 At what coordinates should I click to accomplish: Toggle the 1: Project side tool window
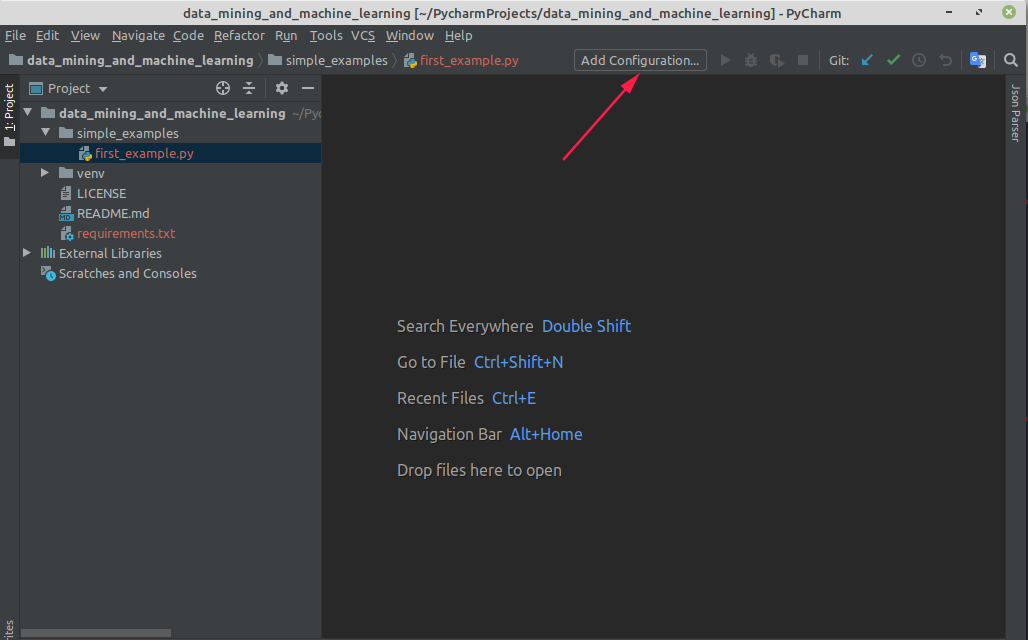tap(9, 115)
